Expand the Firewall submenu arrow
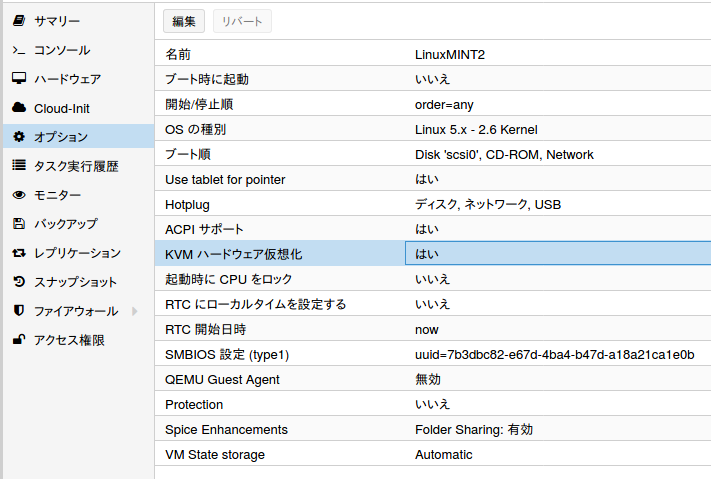This screenshot has height=479, width=711. (135, 311)
